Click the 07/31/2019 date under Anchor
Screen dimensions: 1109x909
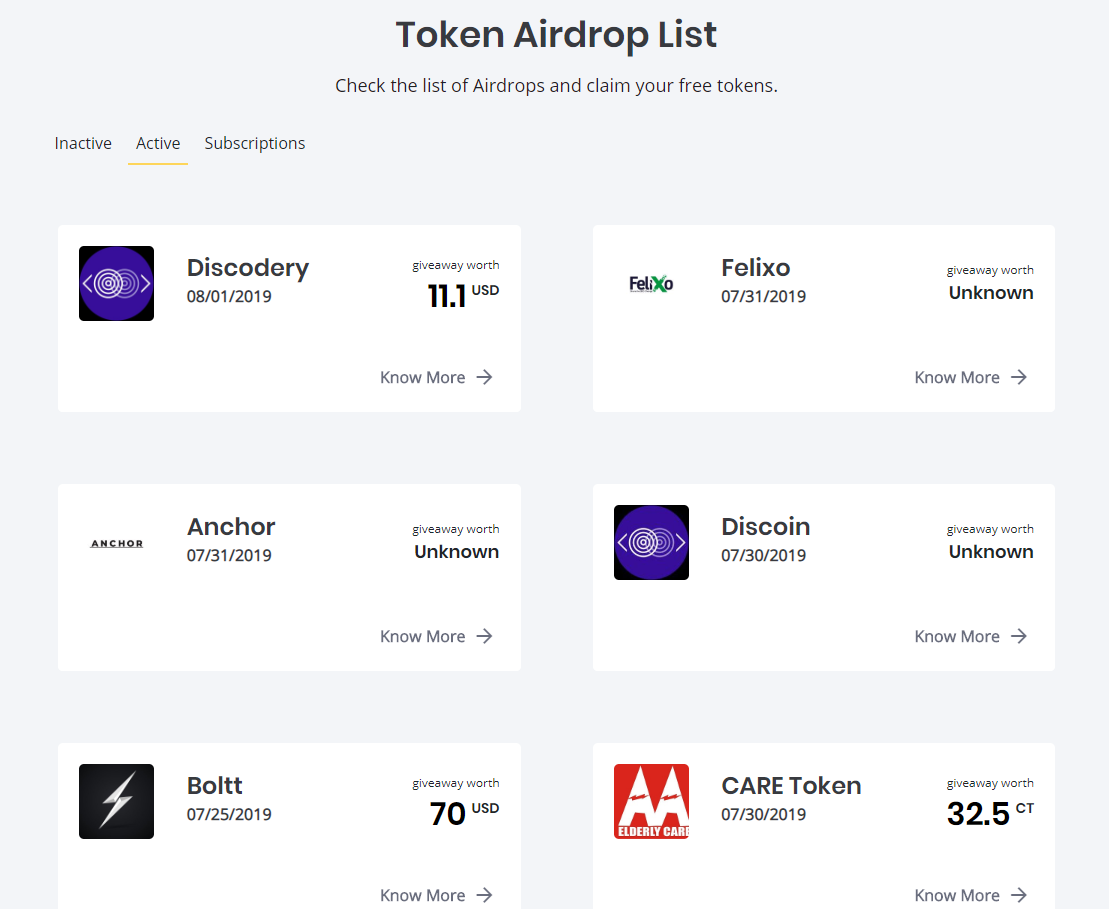pyautogui.click(x=229, y=555)
